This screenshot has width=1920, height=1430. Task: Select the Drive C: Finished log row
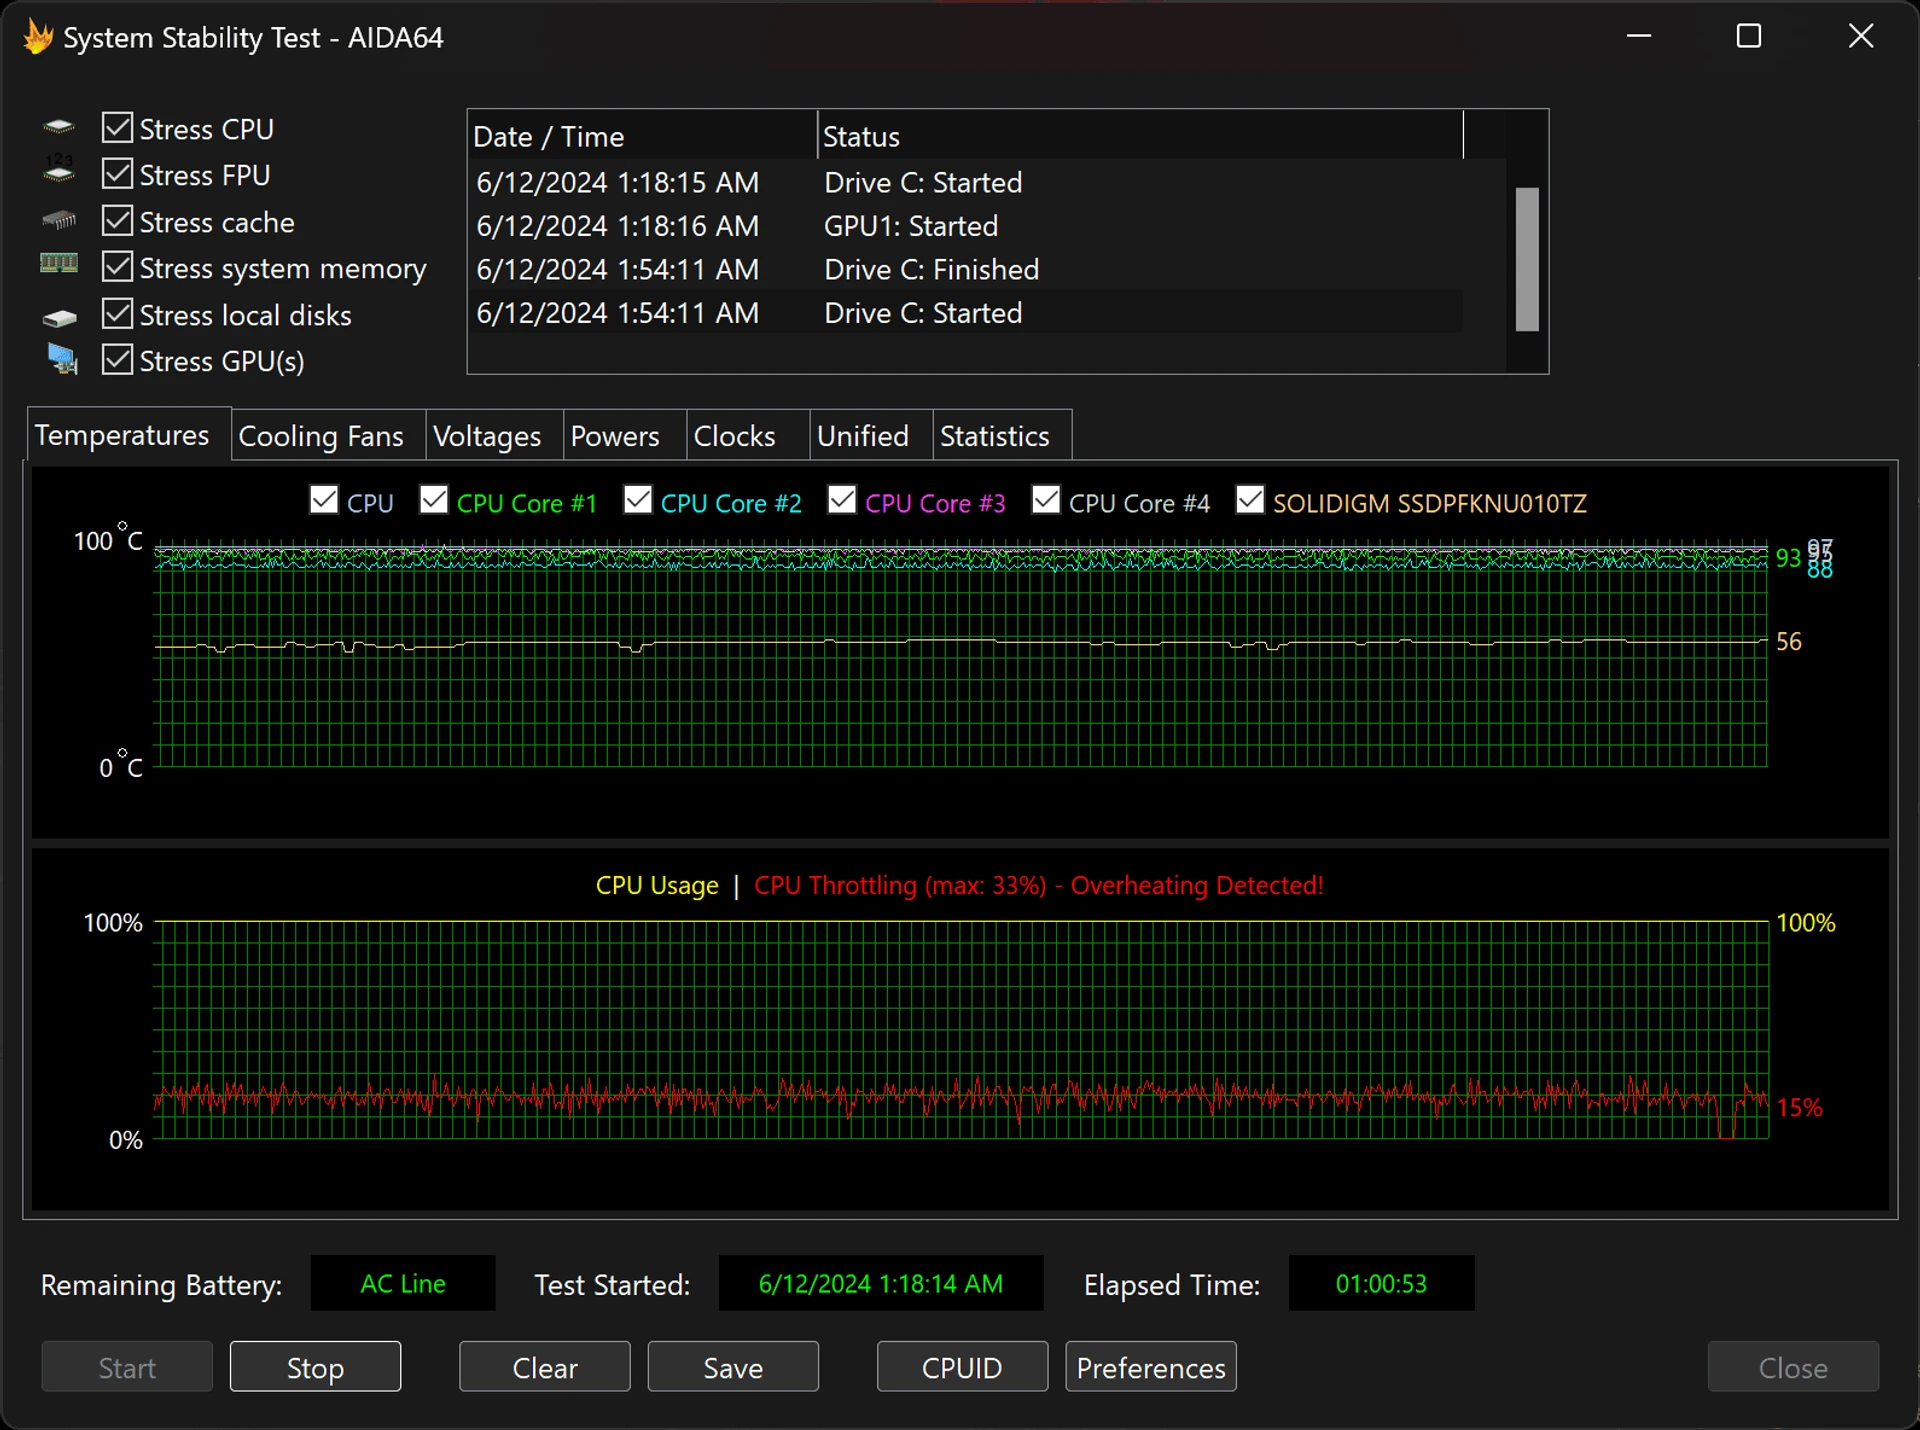point(966,269)
